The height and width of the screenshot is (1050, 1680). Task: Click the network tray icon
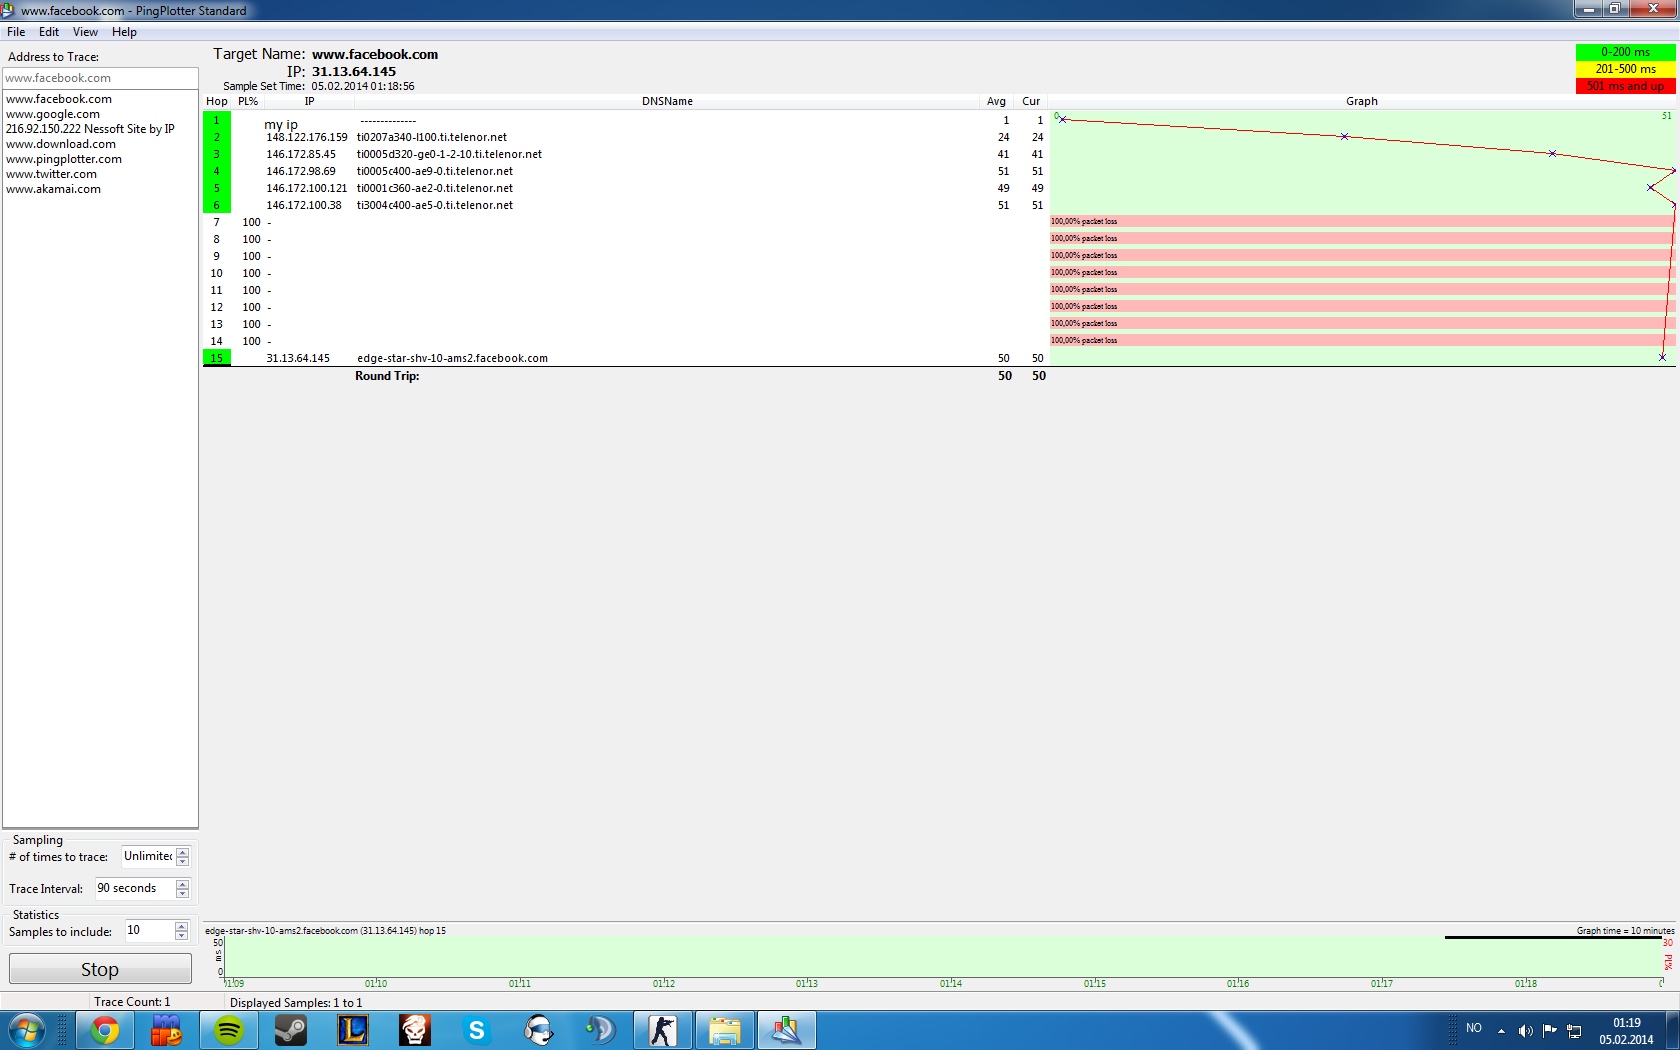[1573, 1030]
